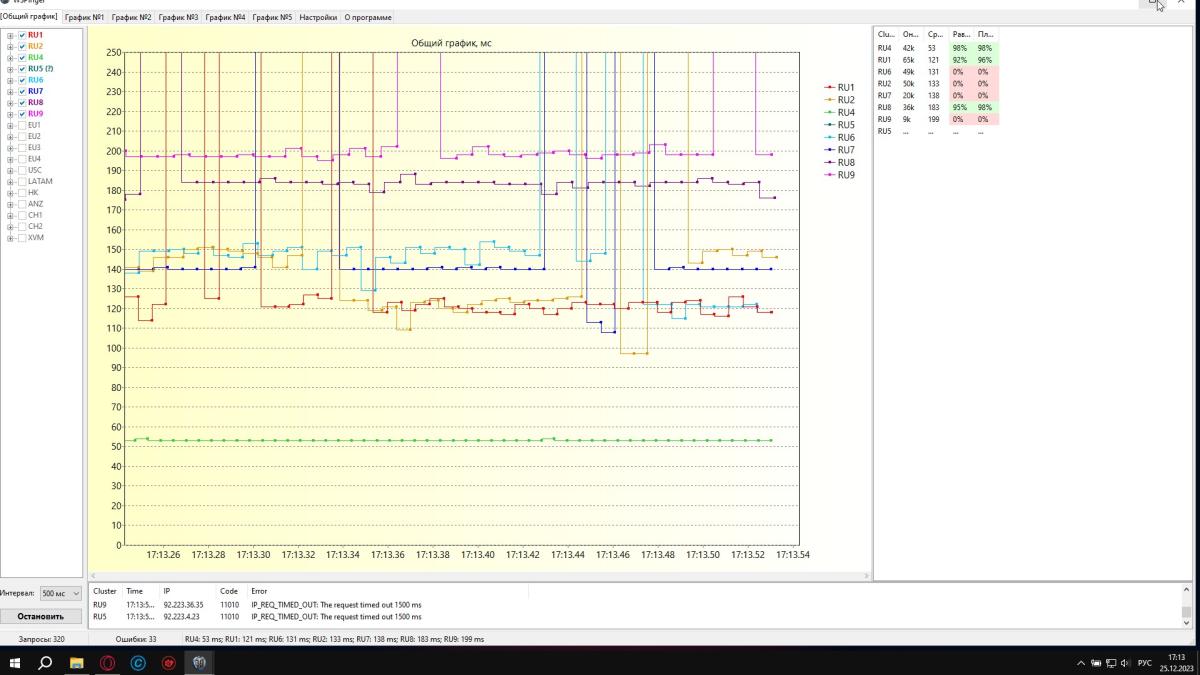Click the blue circular C taskbar icon
Image resolution: width=1200 pixels, height=675 pixels.
[x=138, y=662]
